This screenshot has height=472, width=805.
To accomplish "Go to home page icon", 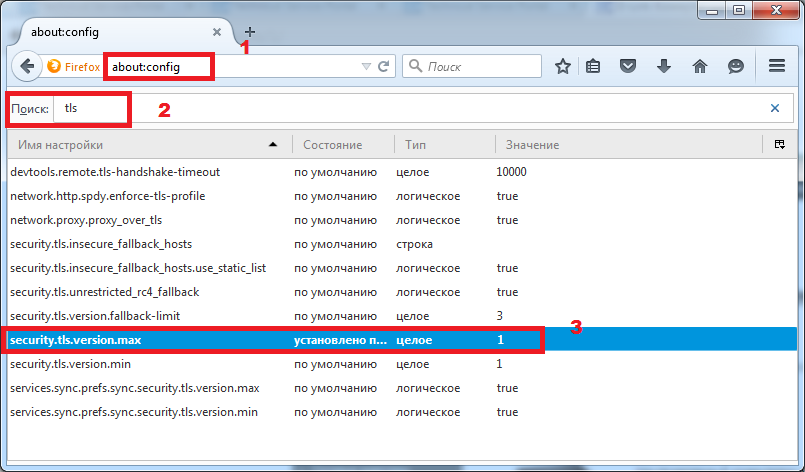I will [x=700, y=67].
